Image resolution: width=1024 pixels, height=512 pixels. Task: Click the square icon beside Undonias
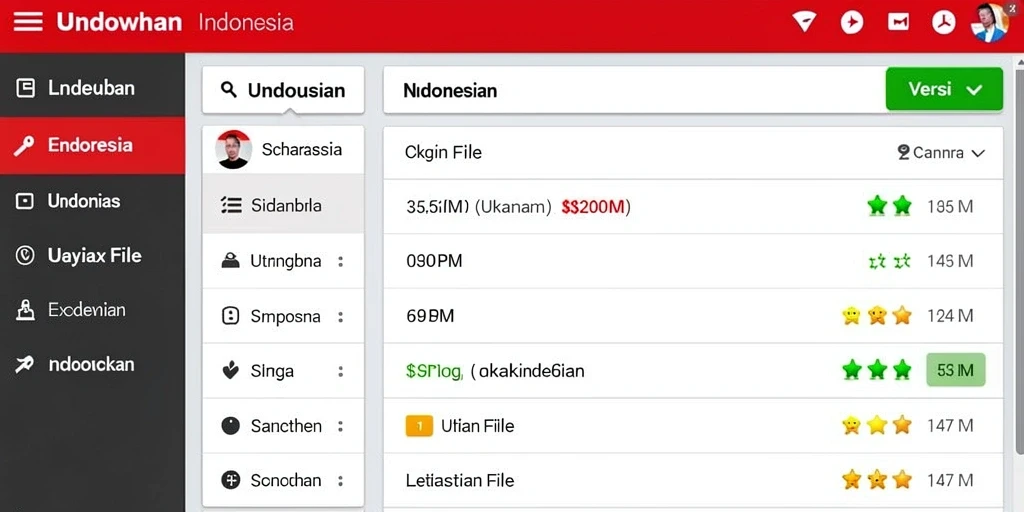click(25, 201)
